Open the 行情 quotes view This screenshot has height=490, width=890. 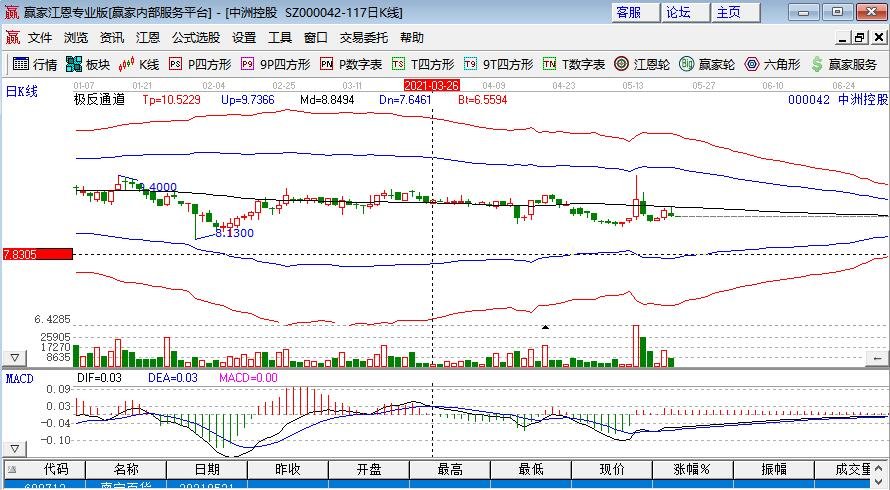[x=35, y=64]
